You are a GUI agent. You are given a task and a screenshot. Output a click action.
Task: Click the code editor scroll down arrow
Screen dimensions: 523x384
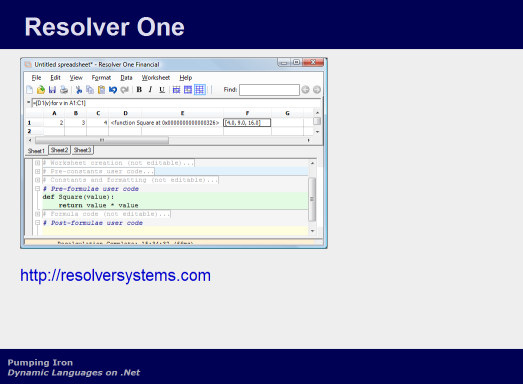pyautogui.click(x=312, y=231)
